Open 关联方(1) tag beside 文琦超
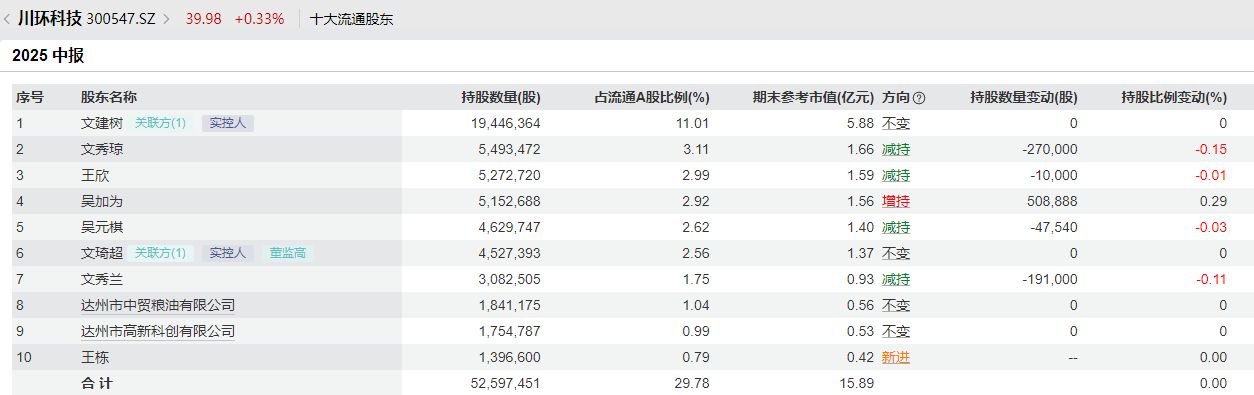 (x=161, y=254)
